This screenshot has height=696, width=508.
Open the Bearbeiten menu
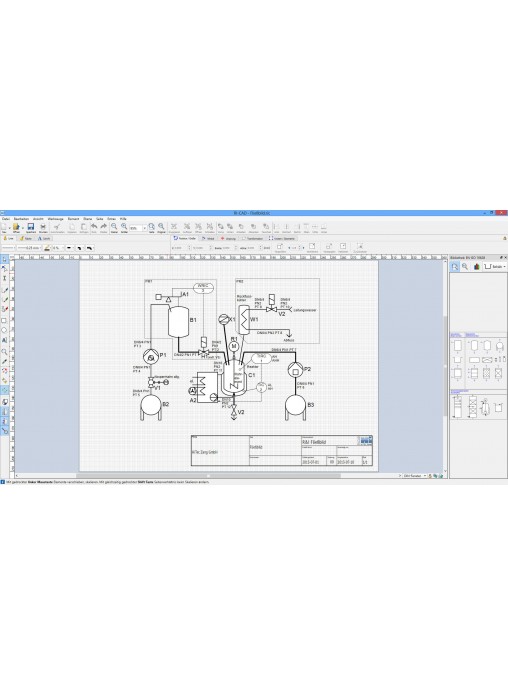[21, 219]
